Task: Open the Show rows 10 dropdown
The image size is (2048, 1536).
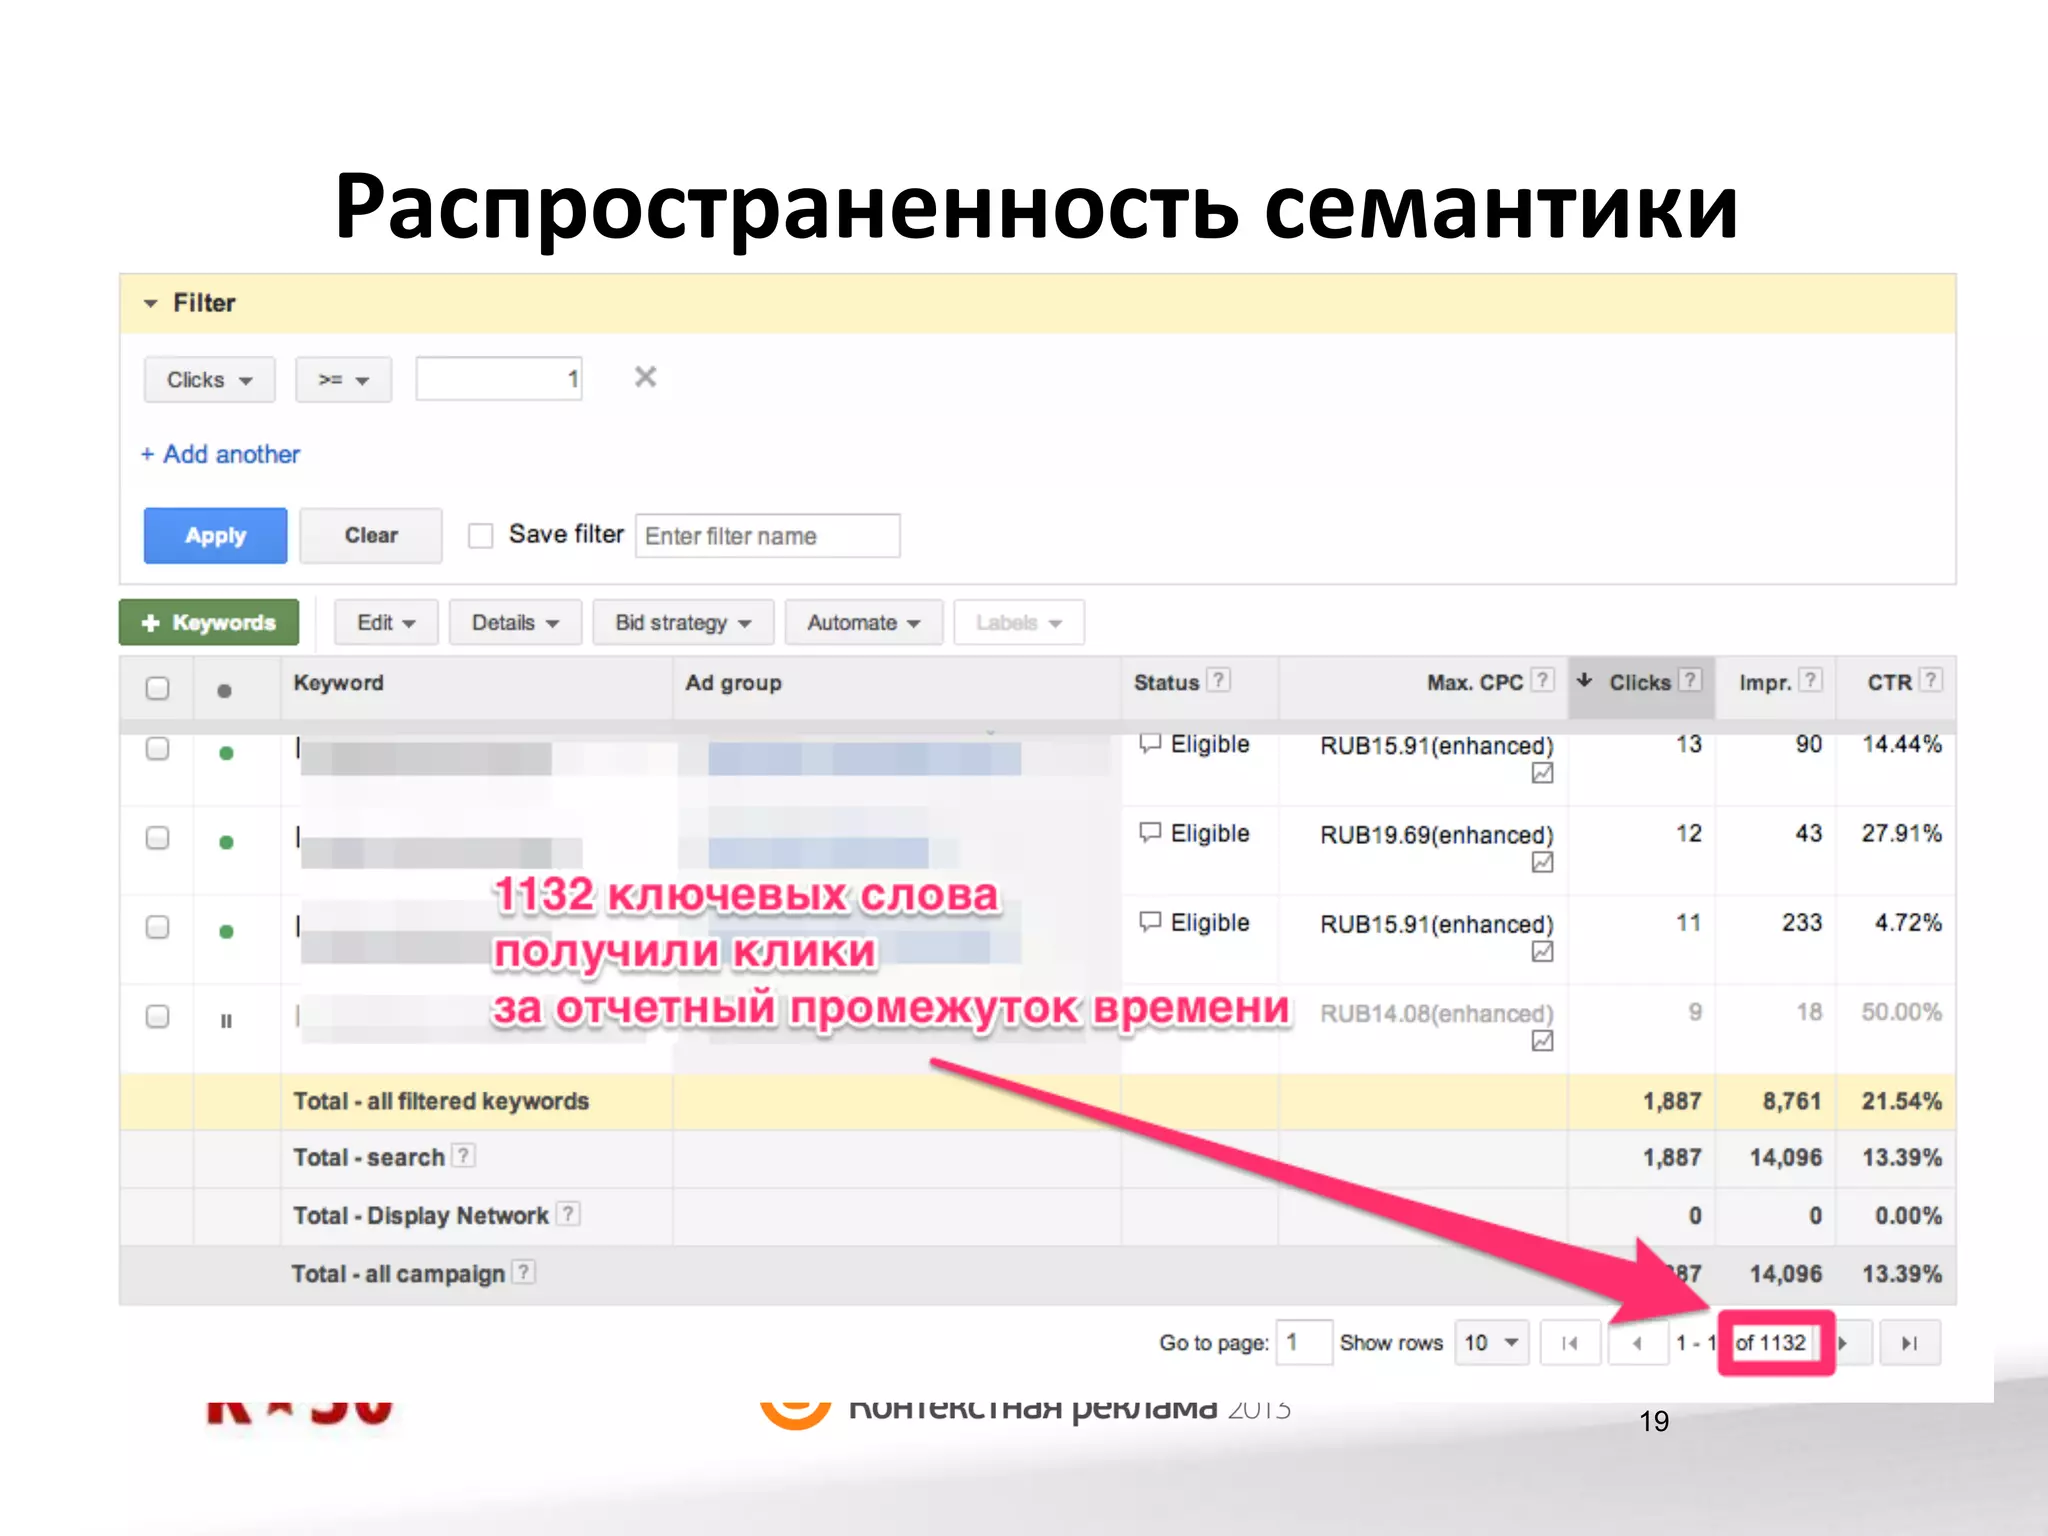Action: (x=1491, y=1342)
